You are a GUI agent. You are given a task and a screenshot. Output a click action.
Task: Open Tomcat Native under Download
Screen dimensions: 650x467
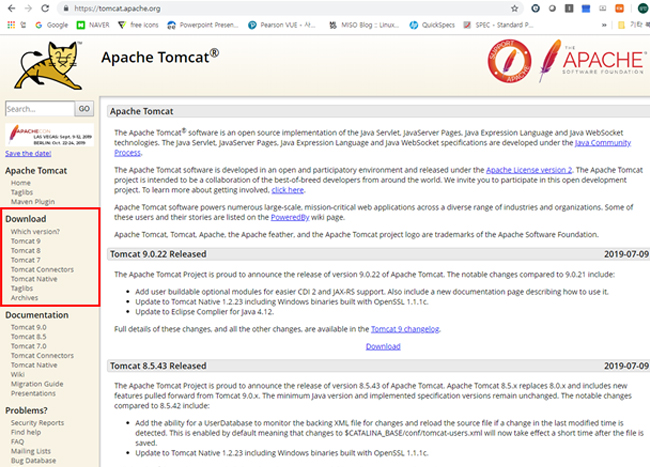pos(34,279)
